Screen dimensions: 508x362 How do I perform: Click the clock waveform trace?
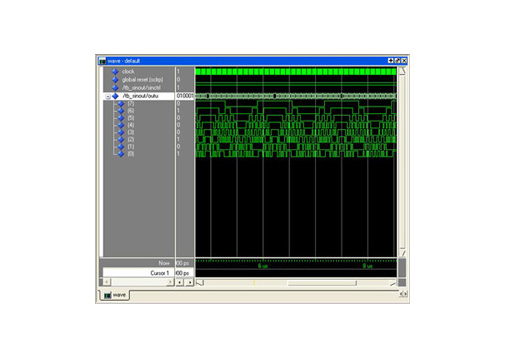click(x=296, y=71)
